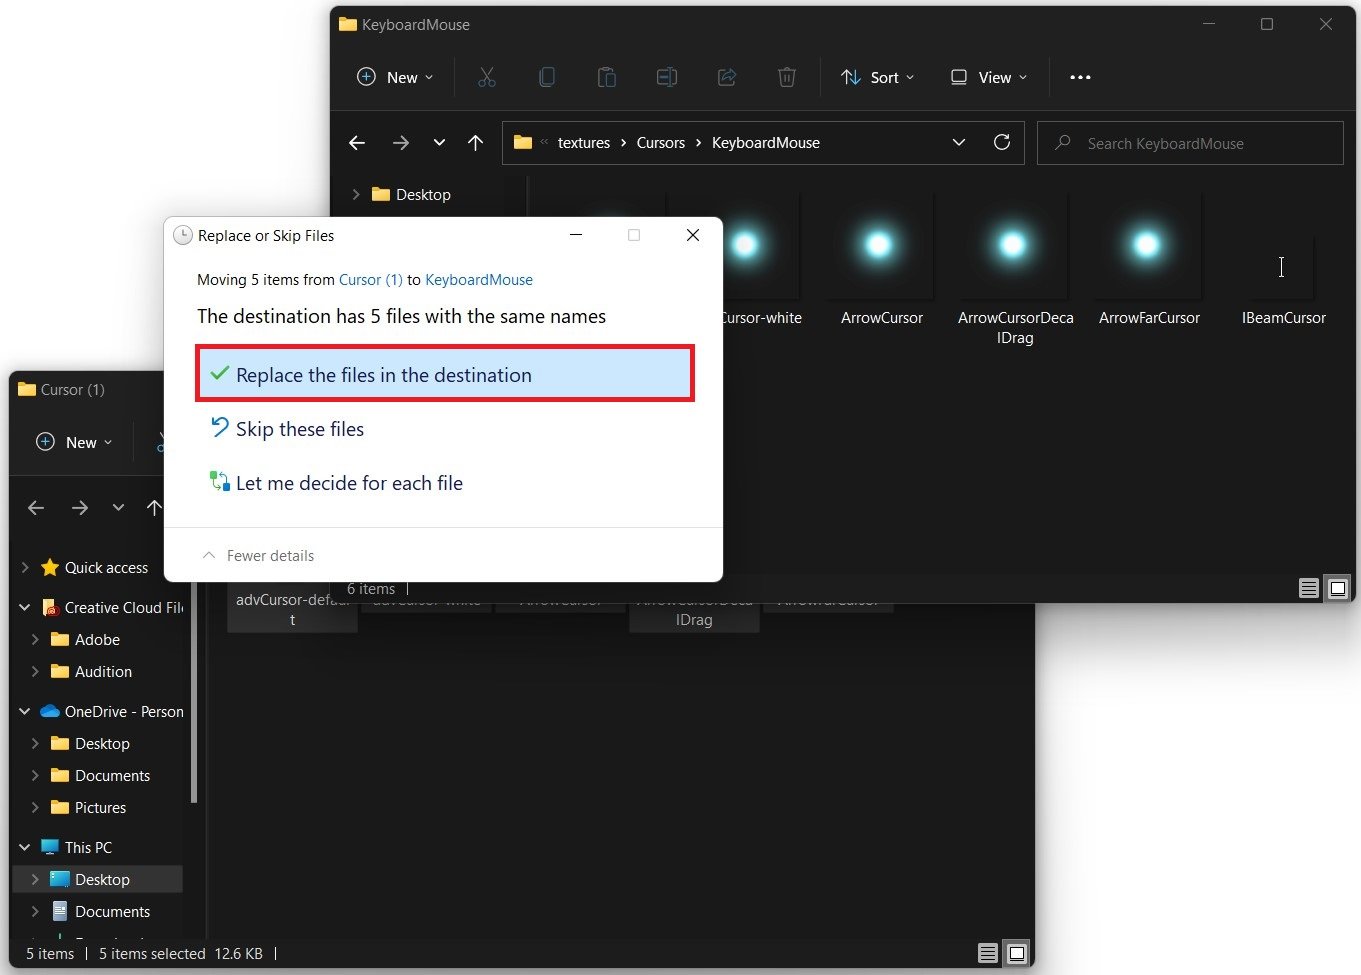The height and width of the screenshot is (975, 1361).
Task: Click the Rename icon in toolbar
Action: point(667,77)
